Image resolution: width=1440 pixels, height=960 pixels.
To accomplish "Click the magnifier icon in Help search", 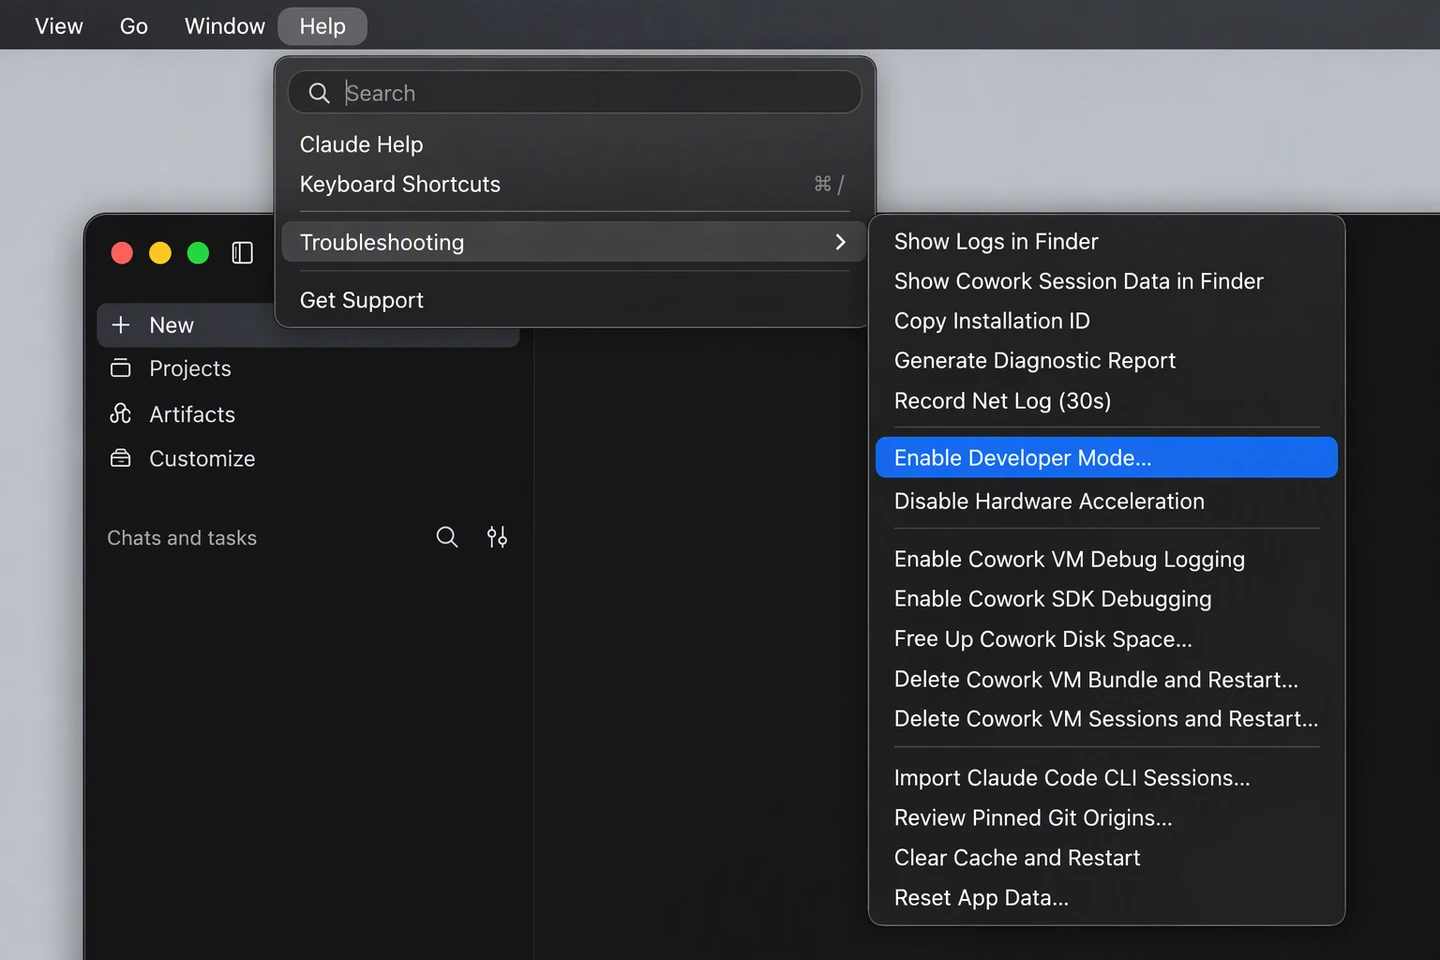I will [x=319, y=93].
